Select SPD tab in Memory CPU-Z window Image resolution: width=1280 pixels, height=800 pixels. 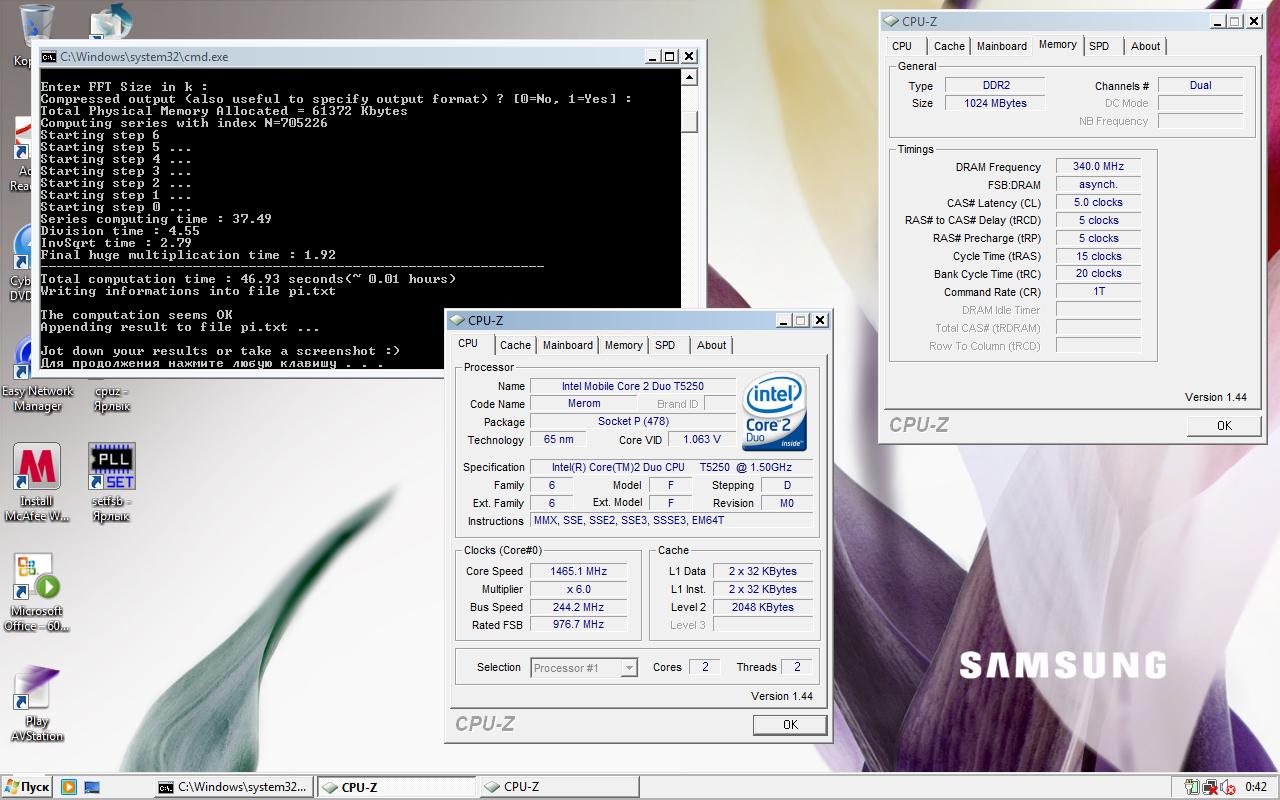click(x=1099, y=46)
